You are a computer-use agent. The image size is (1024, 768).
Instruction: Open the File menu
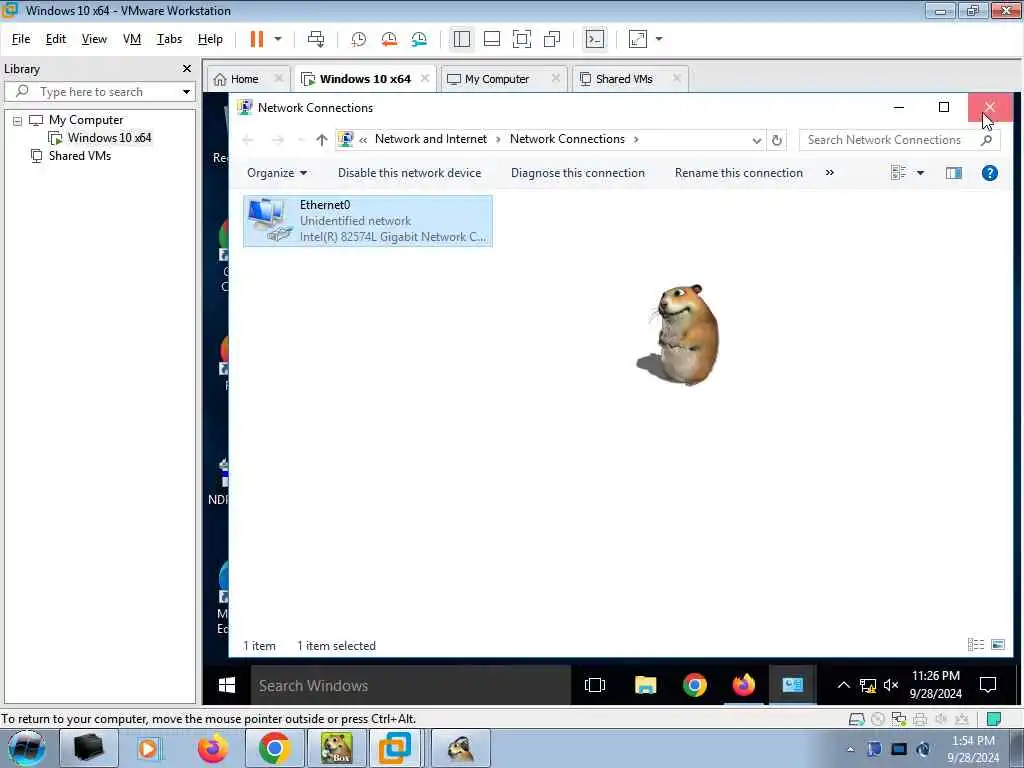pos(21,39)
